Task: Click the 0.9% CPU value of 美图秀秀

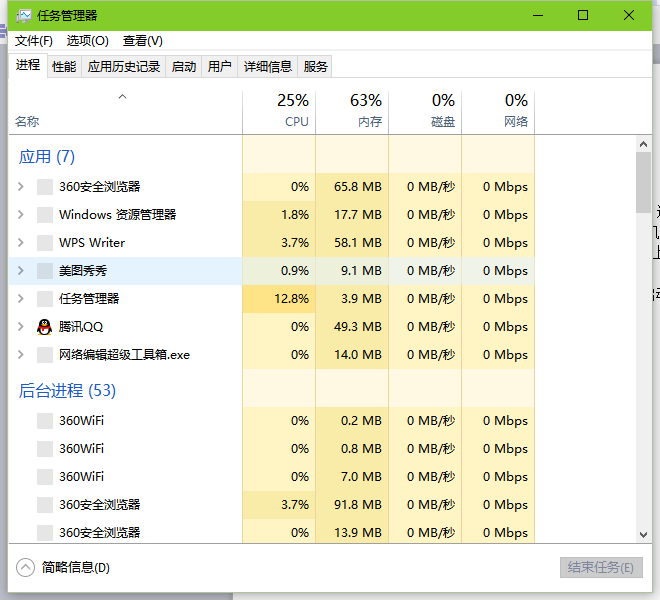Action: [295, 271]
